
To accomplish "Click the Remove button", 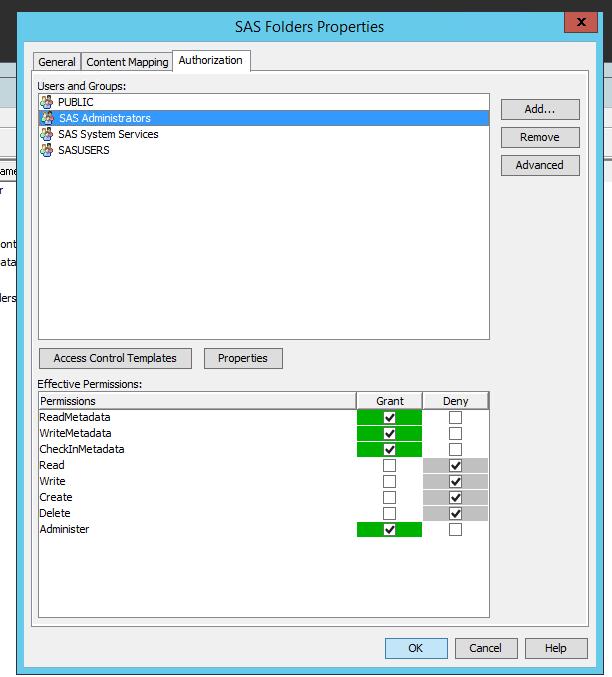I will coord(540,137).
